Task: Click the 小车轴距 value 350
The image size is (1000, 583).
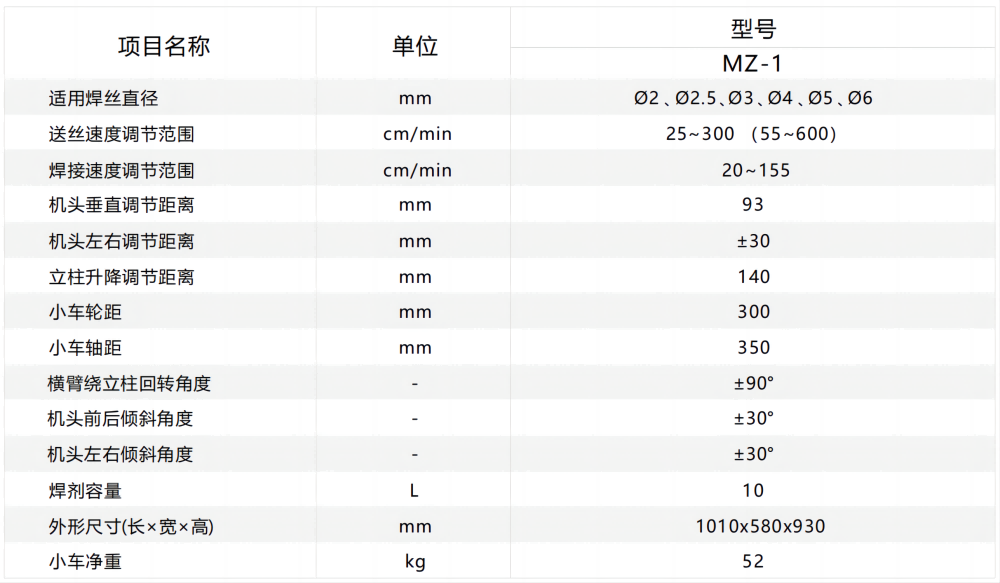Action: pyautogui.click(x=753, y=348)
